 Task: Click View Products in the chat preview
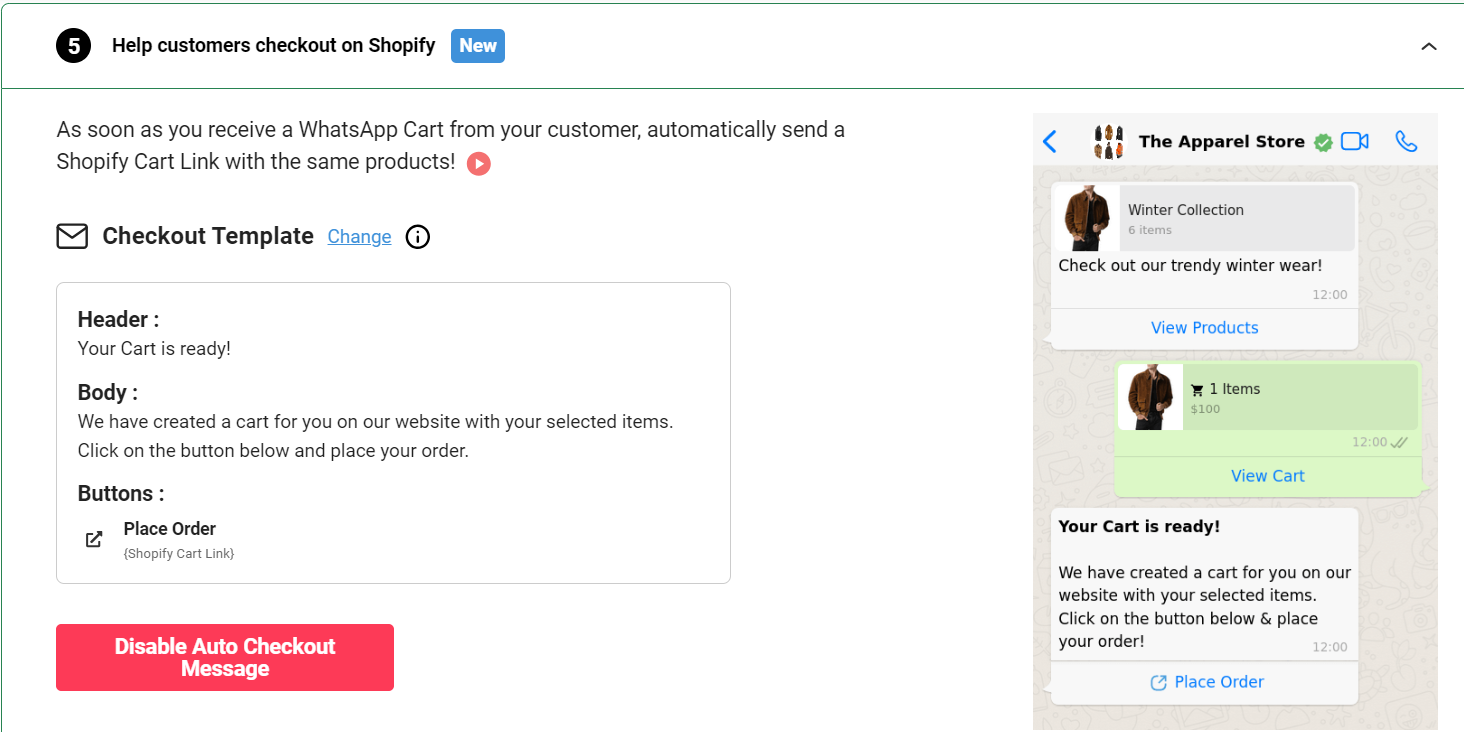pos(1204,327)
